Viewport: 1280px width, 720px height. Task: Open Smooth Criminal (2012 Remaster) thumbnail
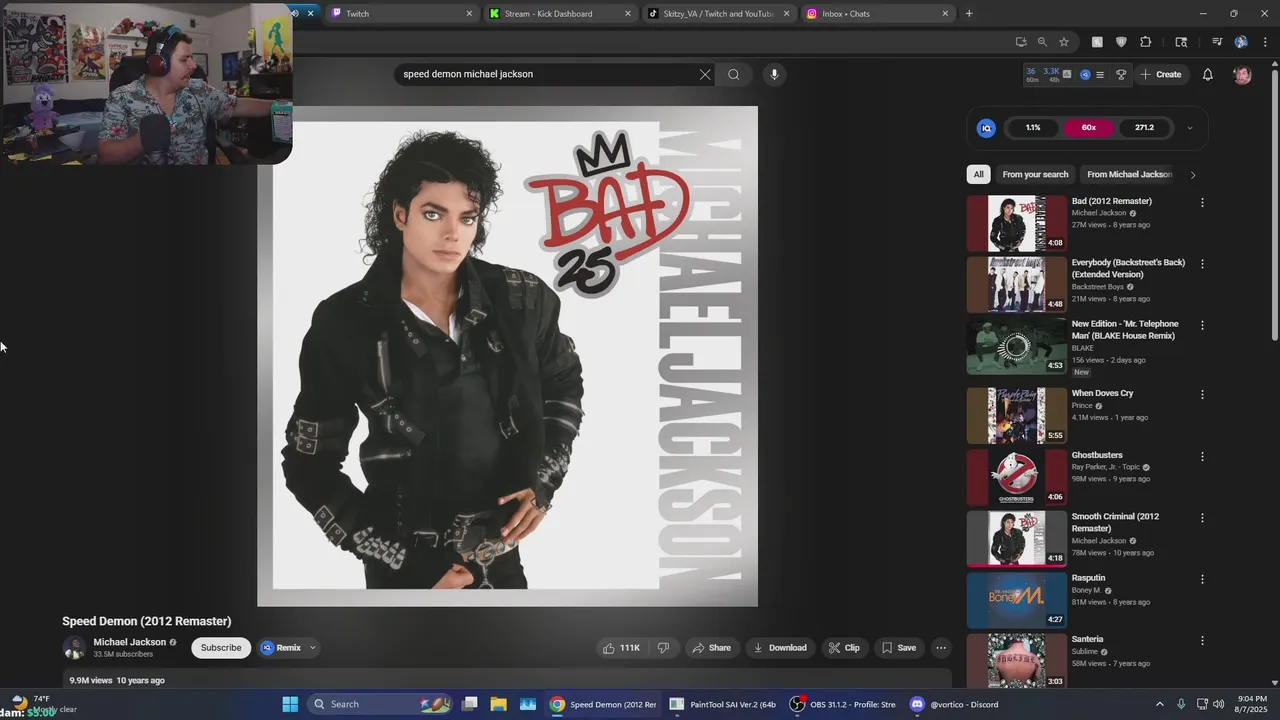point(1016,539)
